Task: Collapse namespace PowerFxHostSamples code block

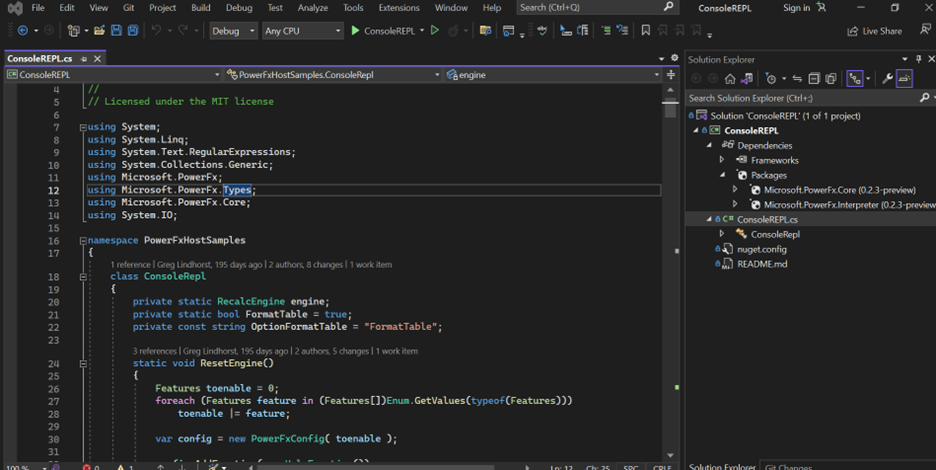Action: tap(83, 241)
